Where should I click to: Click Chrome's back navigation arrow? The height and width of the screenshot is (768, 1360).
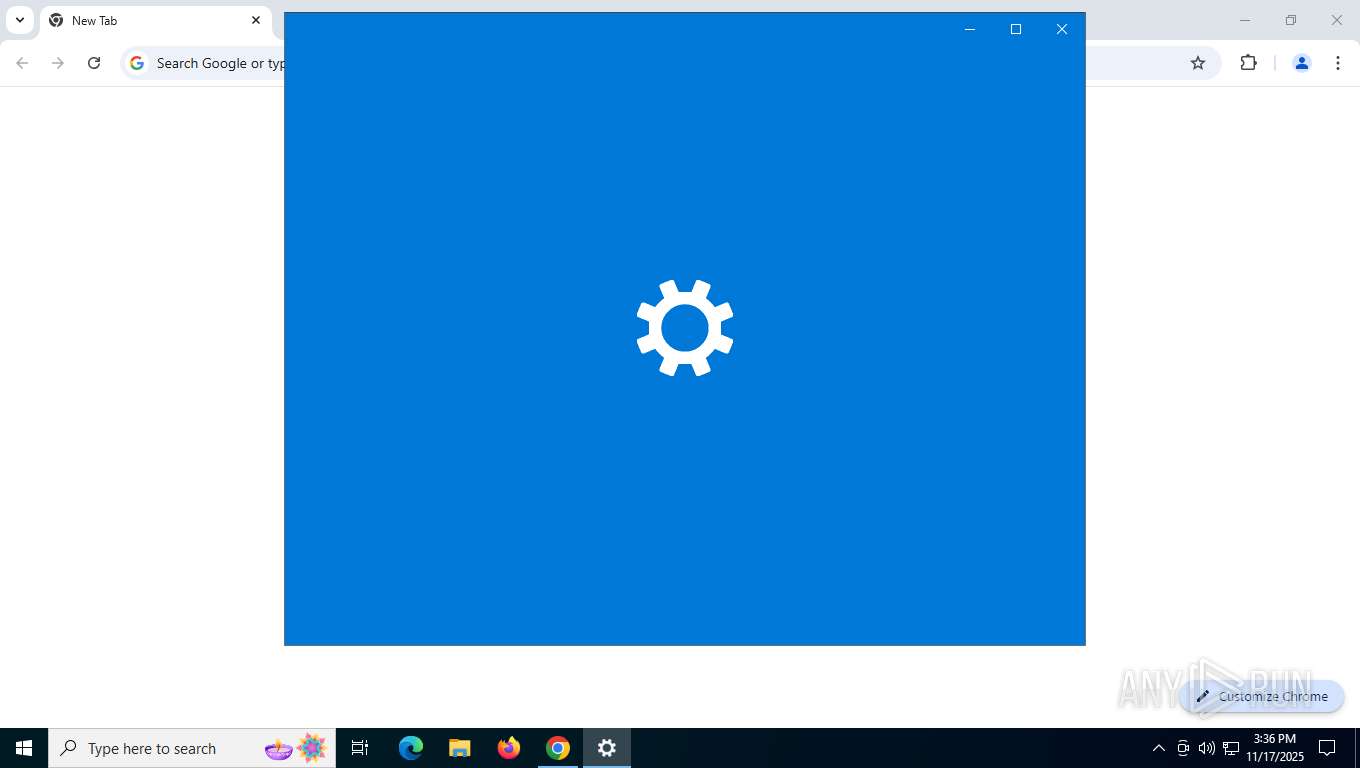(x=22, y=63)
